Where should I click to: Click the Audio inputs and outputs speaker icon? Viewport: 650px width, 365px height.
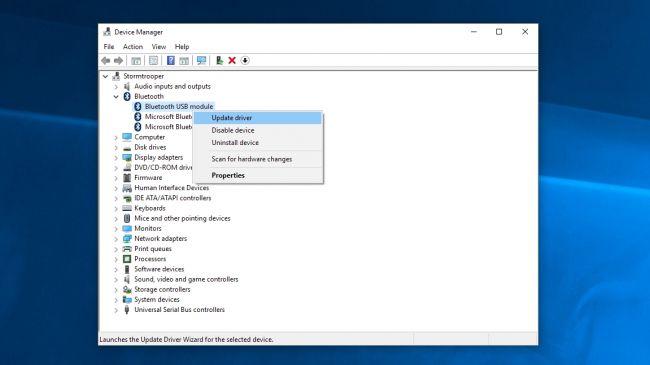[127, 86]
